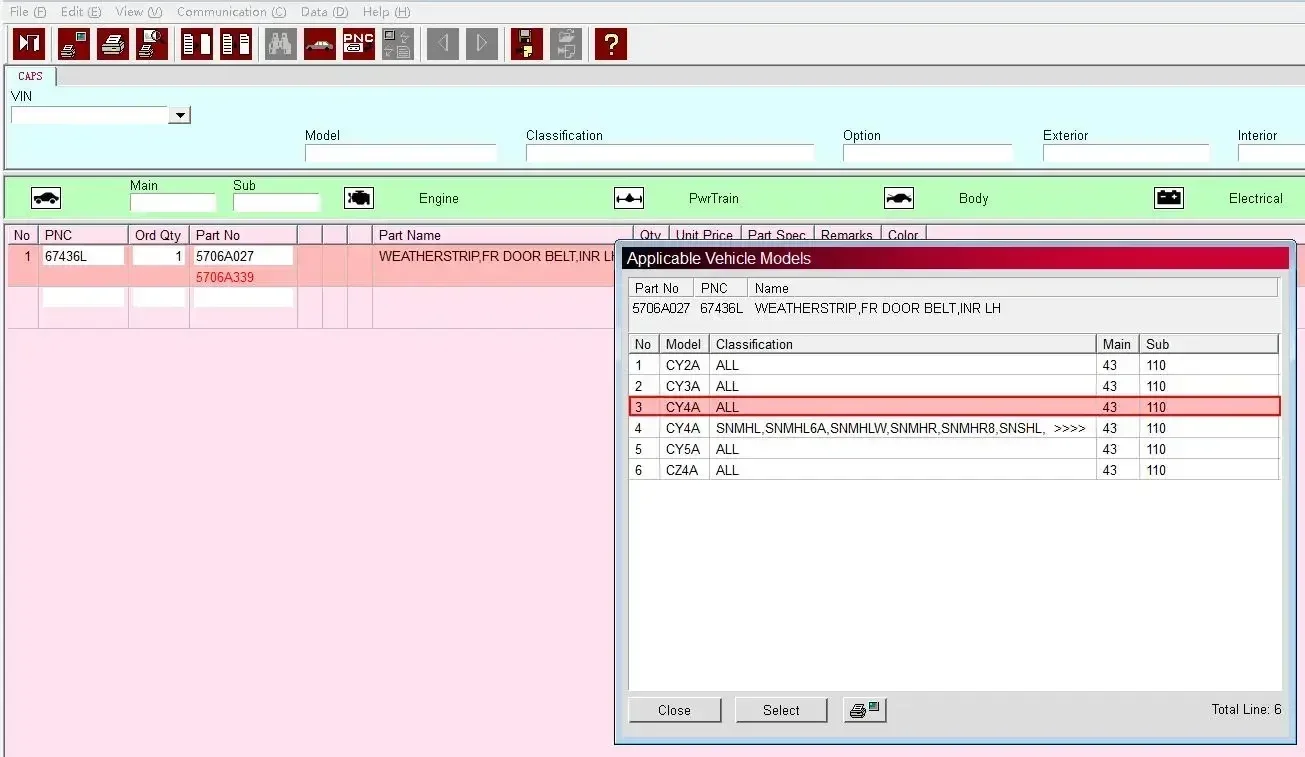This screenshot has height=757, width=1305.
Task: Select the Electrical battery icon
Action: [x=1169, y=198]
